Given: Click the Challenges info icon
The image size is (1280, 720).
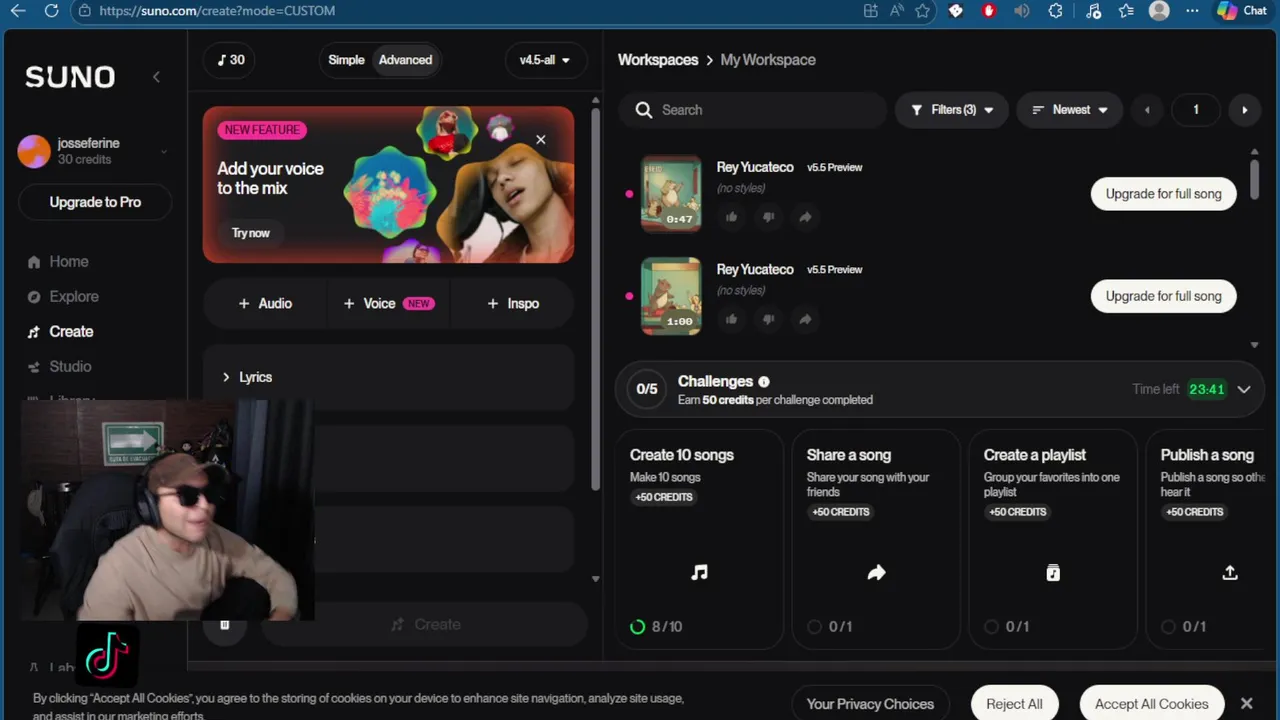Looking at the screenshot, I should tap(764, 382).
